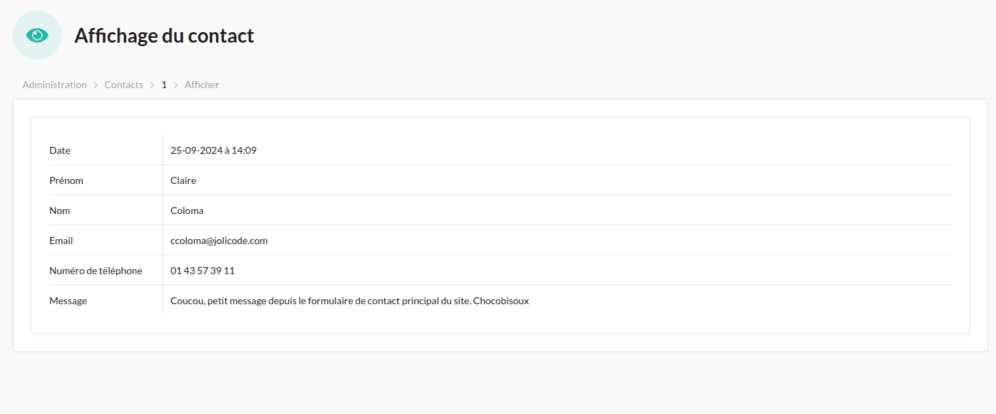The height and width of the screenshot is (414, 996).
Task: Select the first name value Claire
Action: click(184, 180)
